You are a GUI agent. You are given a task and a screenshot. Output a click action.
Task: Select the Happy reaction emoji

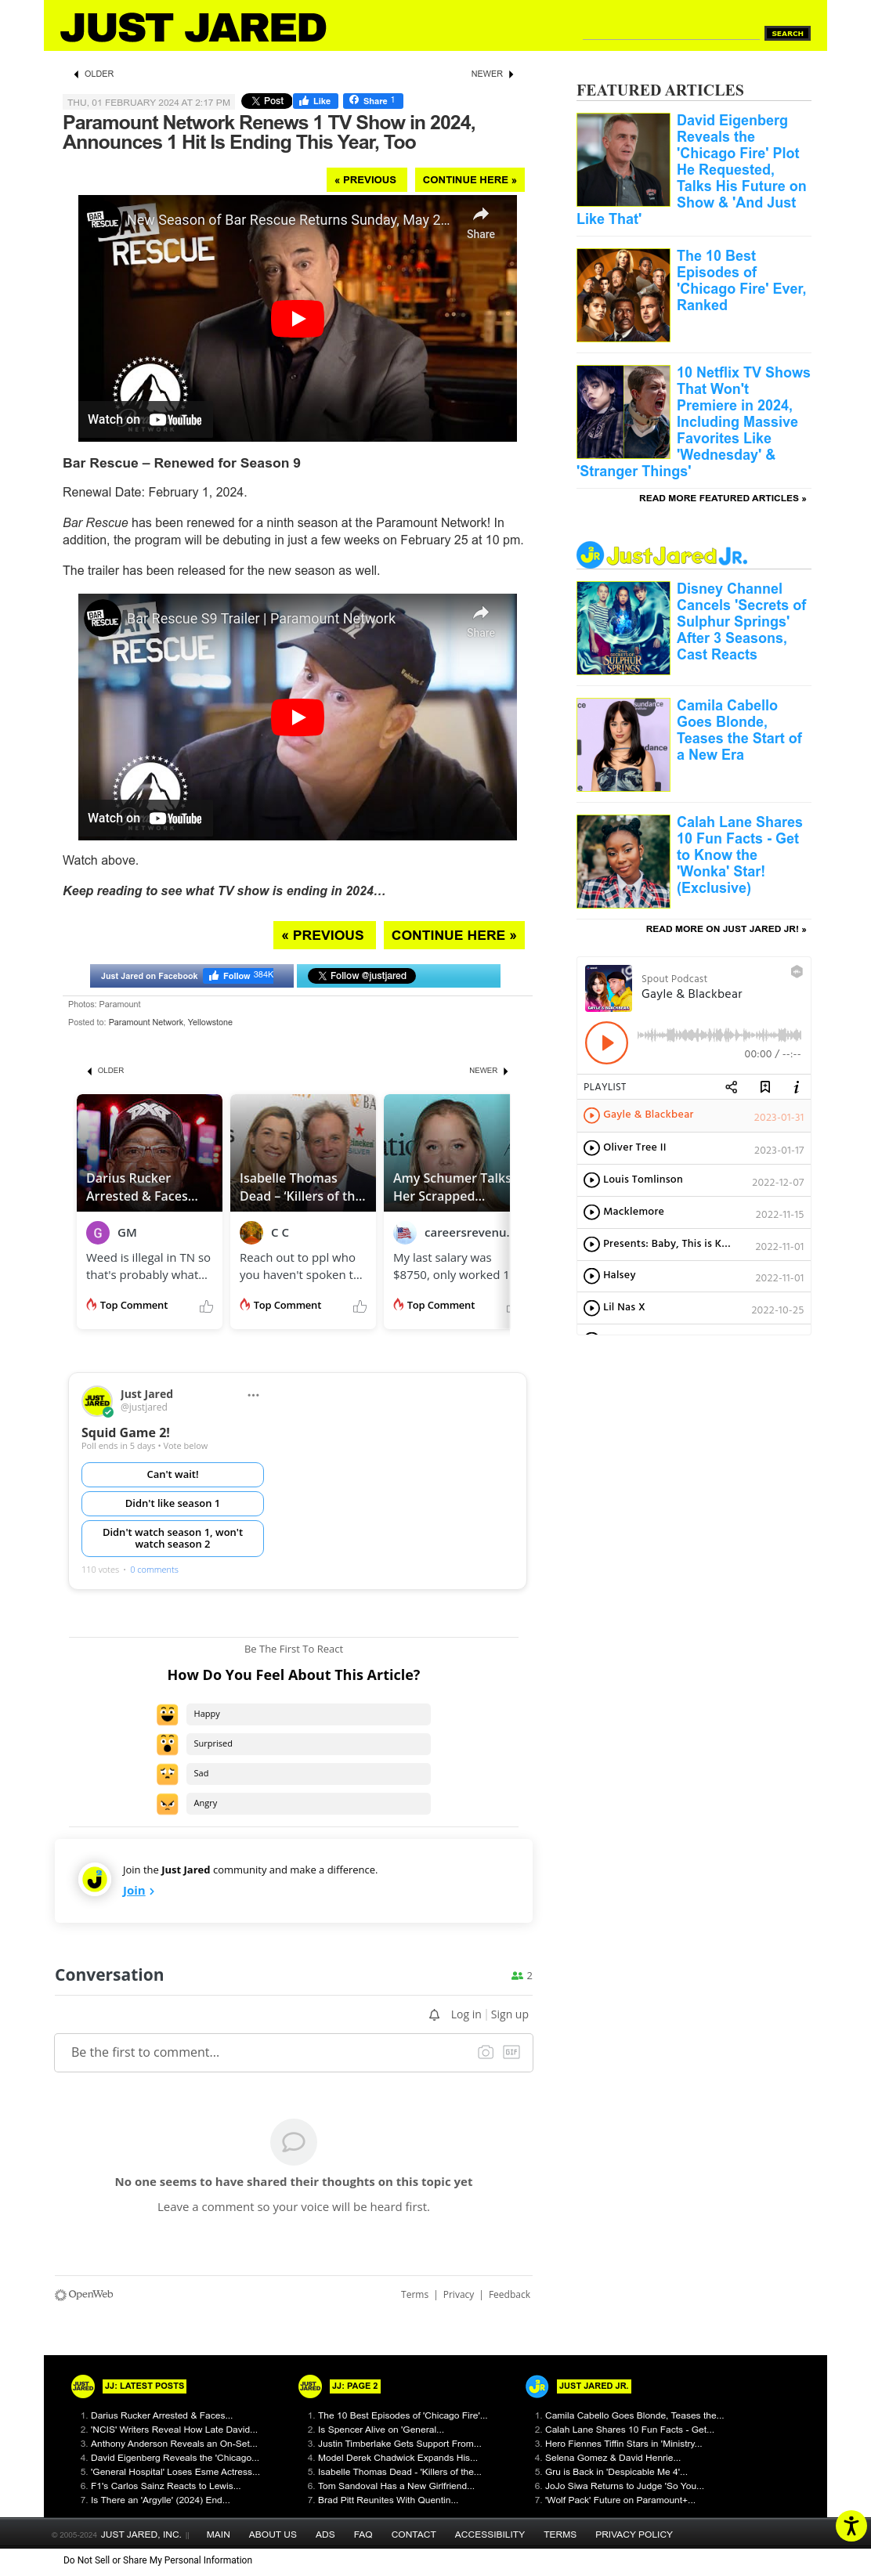click(x=167, y=1714)
